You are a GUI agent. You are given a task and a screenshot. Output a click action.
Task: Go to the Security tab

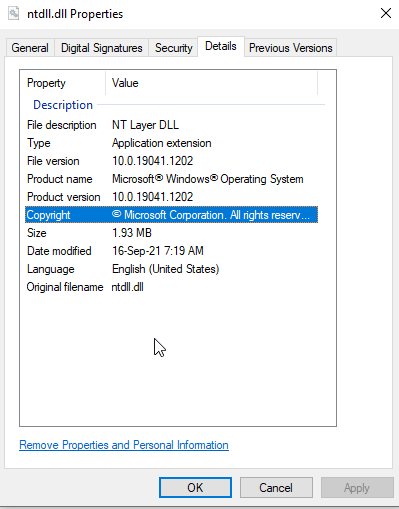(173, 48)
